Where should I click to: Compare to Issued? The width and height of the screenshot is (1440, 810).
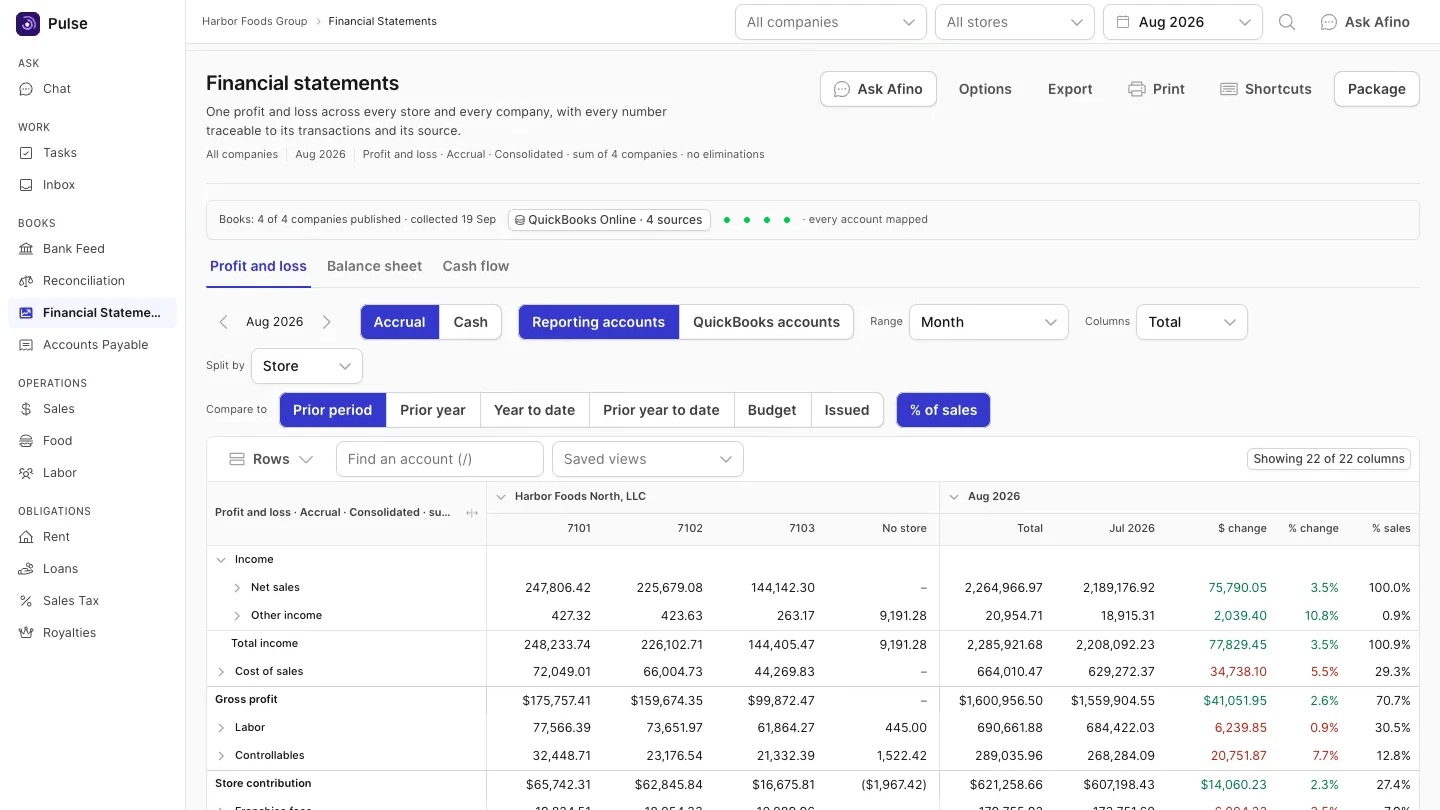click(847, 410)
